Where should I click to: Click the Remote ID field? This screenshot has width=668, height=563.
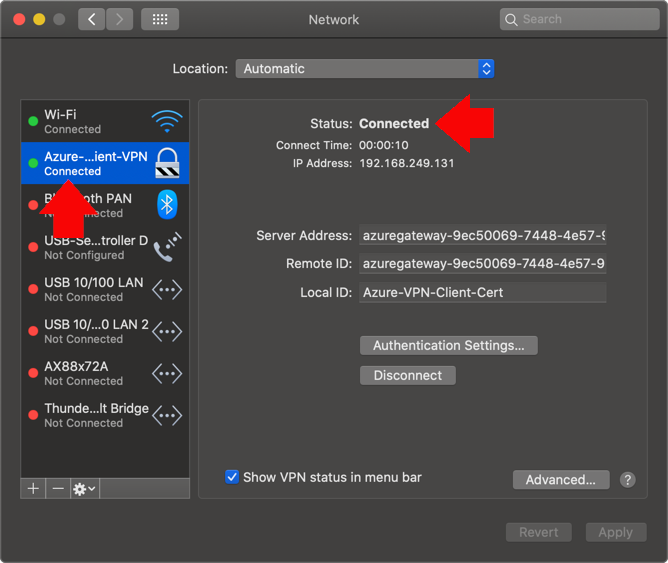[x=483, y=264]
